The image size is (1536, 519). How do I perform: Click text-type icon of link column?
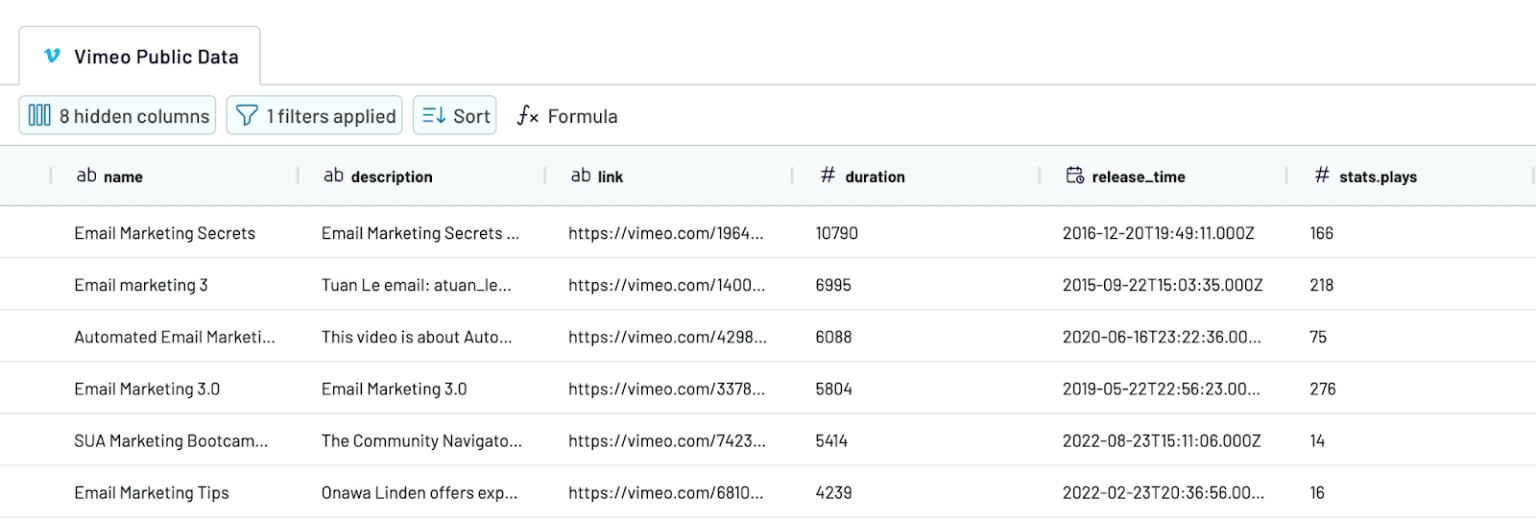click(x=580, y=175)
